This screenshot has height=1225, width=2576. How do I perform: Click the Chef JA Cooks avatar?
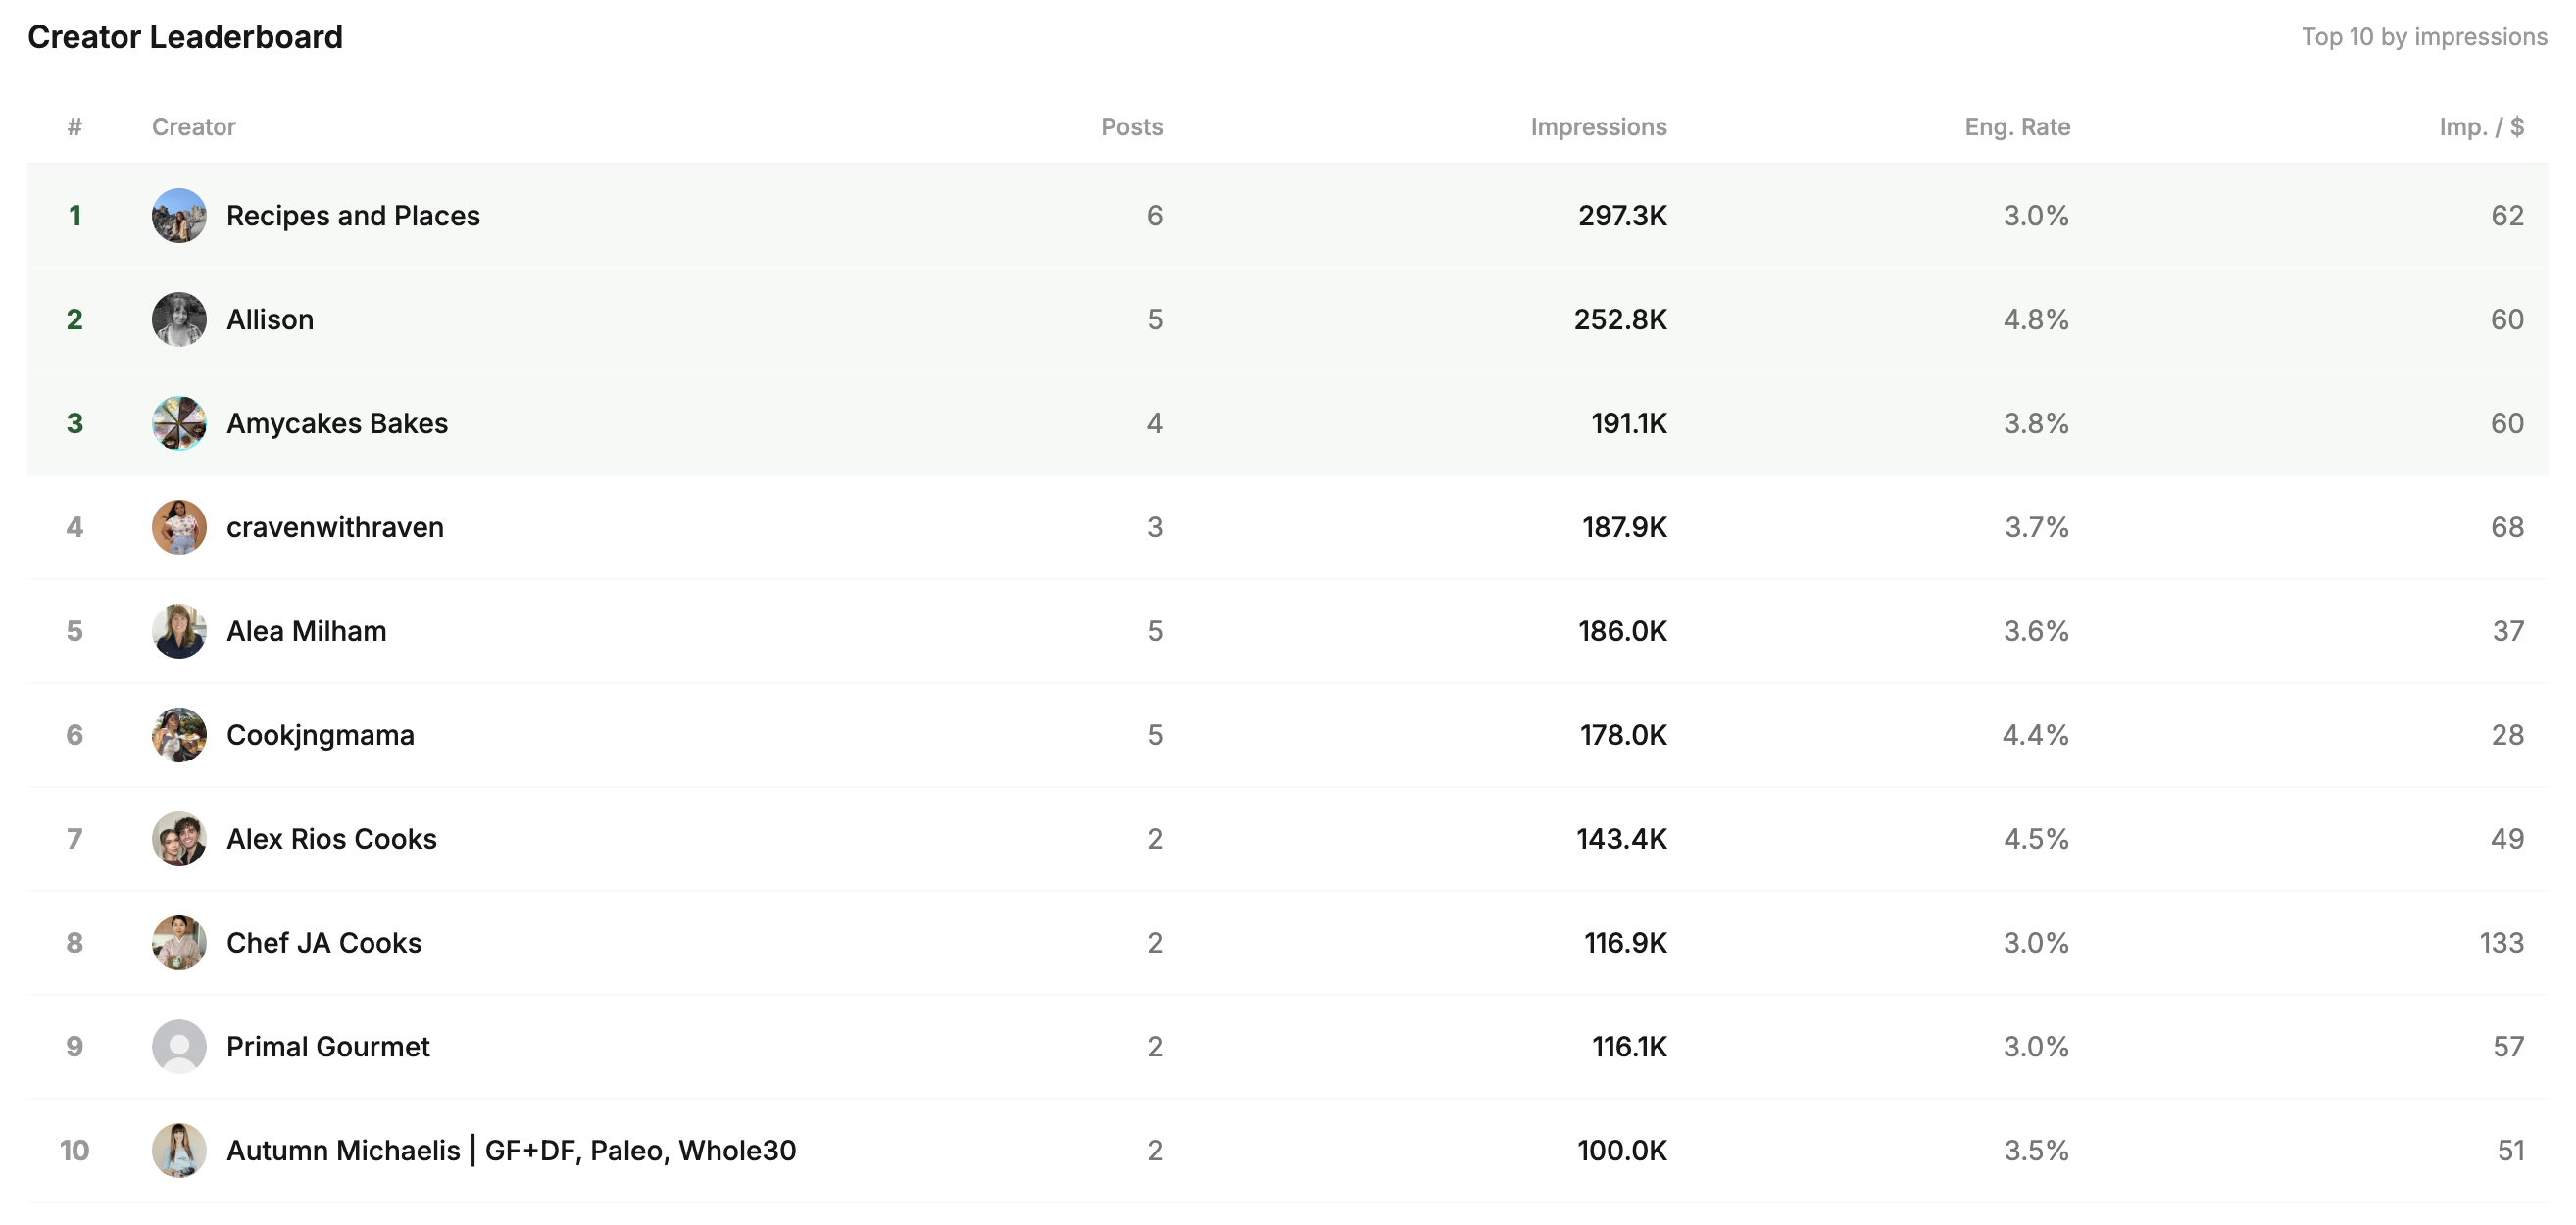point(179,943)
